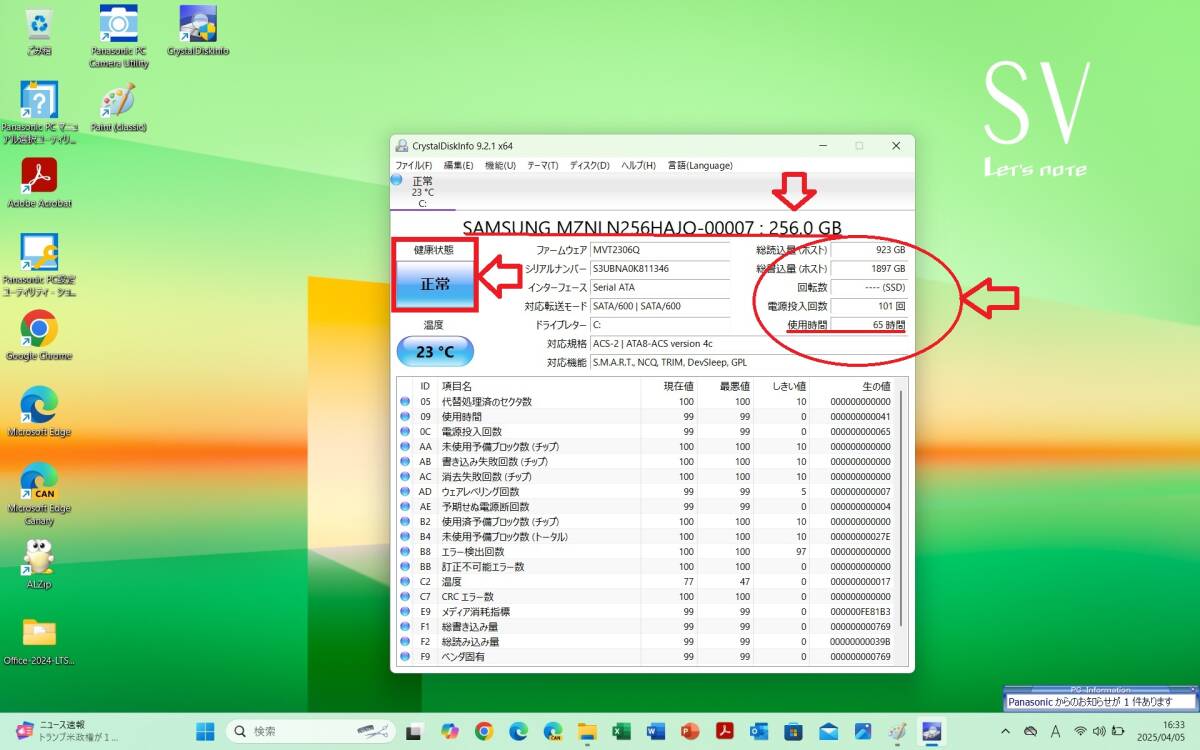Open PowerPoint from the taskbar
The height and width of the screenshot is (750, 1200).
pos(690,731)
